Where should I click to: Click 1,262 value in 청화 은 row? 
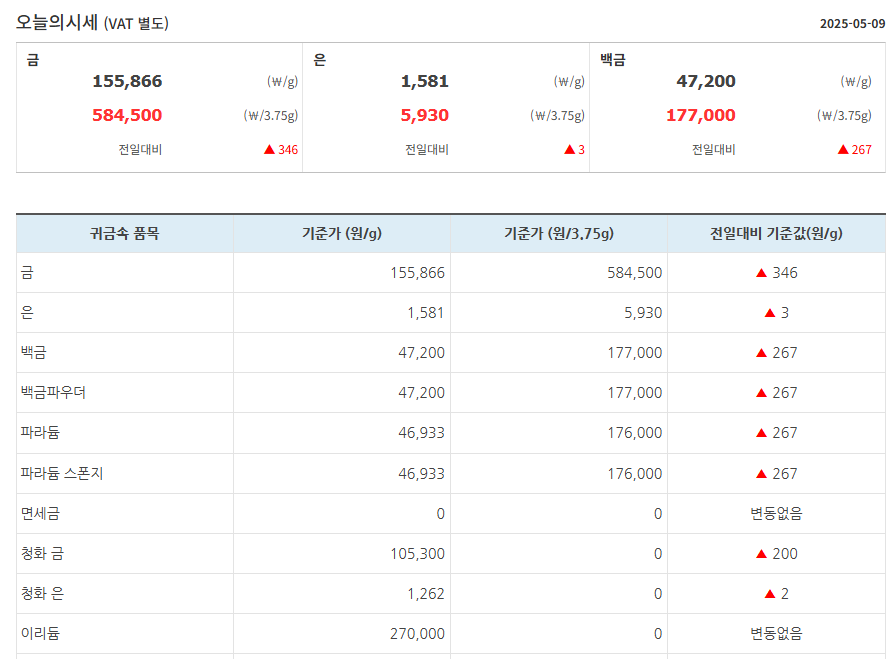tap(426, 594)
